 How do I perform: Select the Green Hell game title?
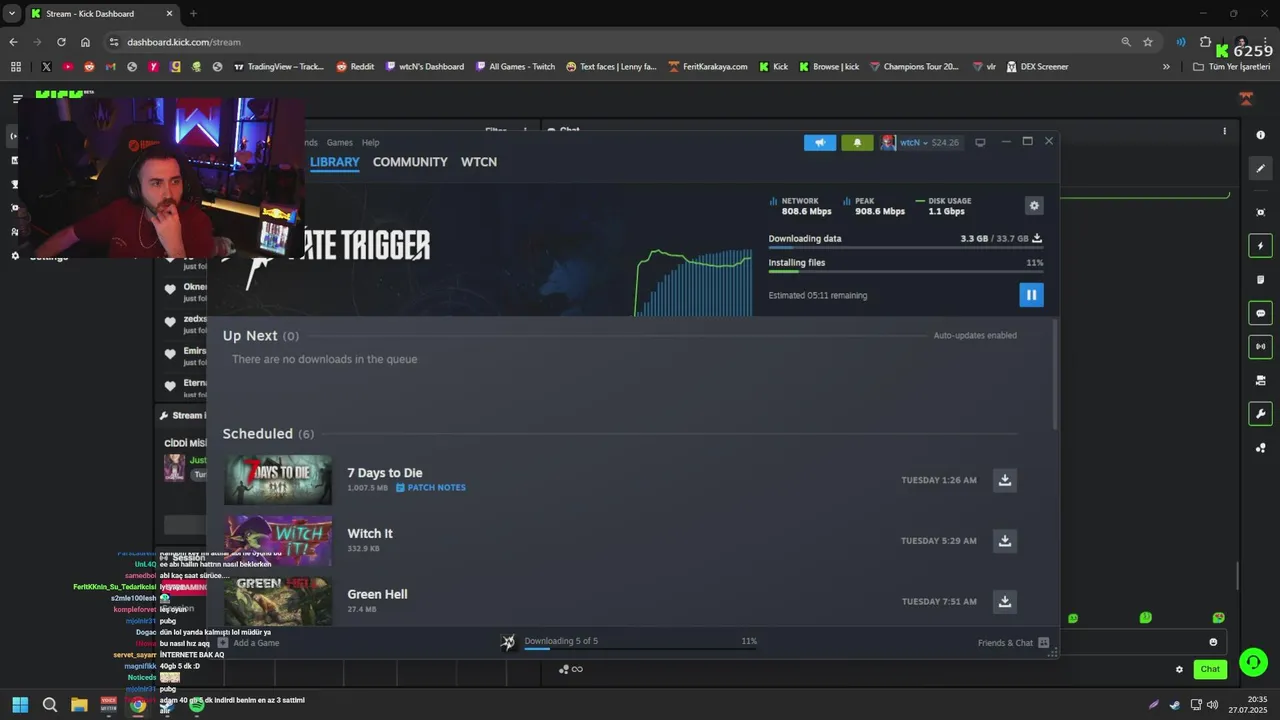[377, 594]
